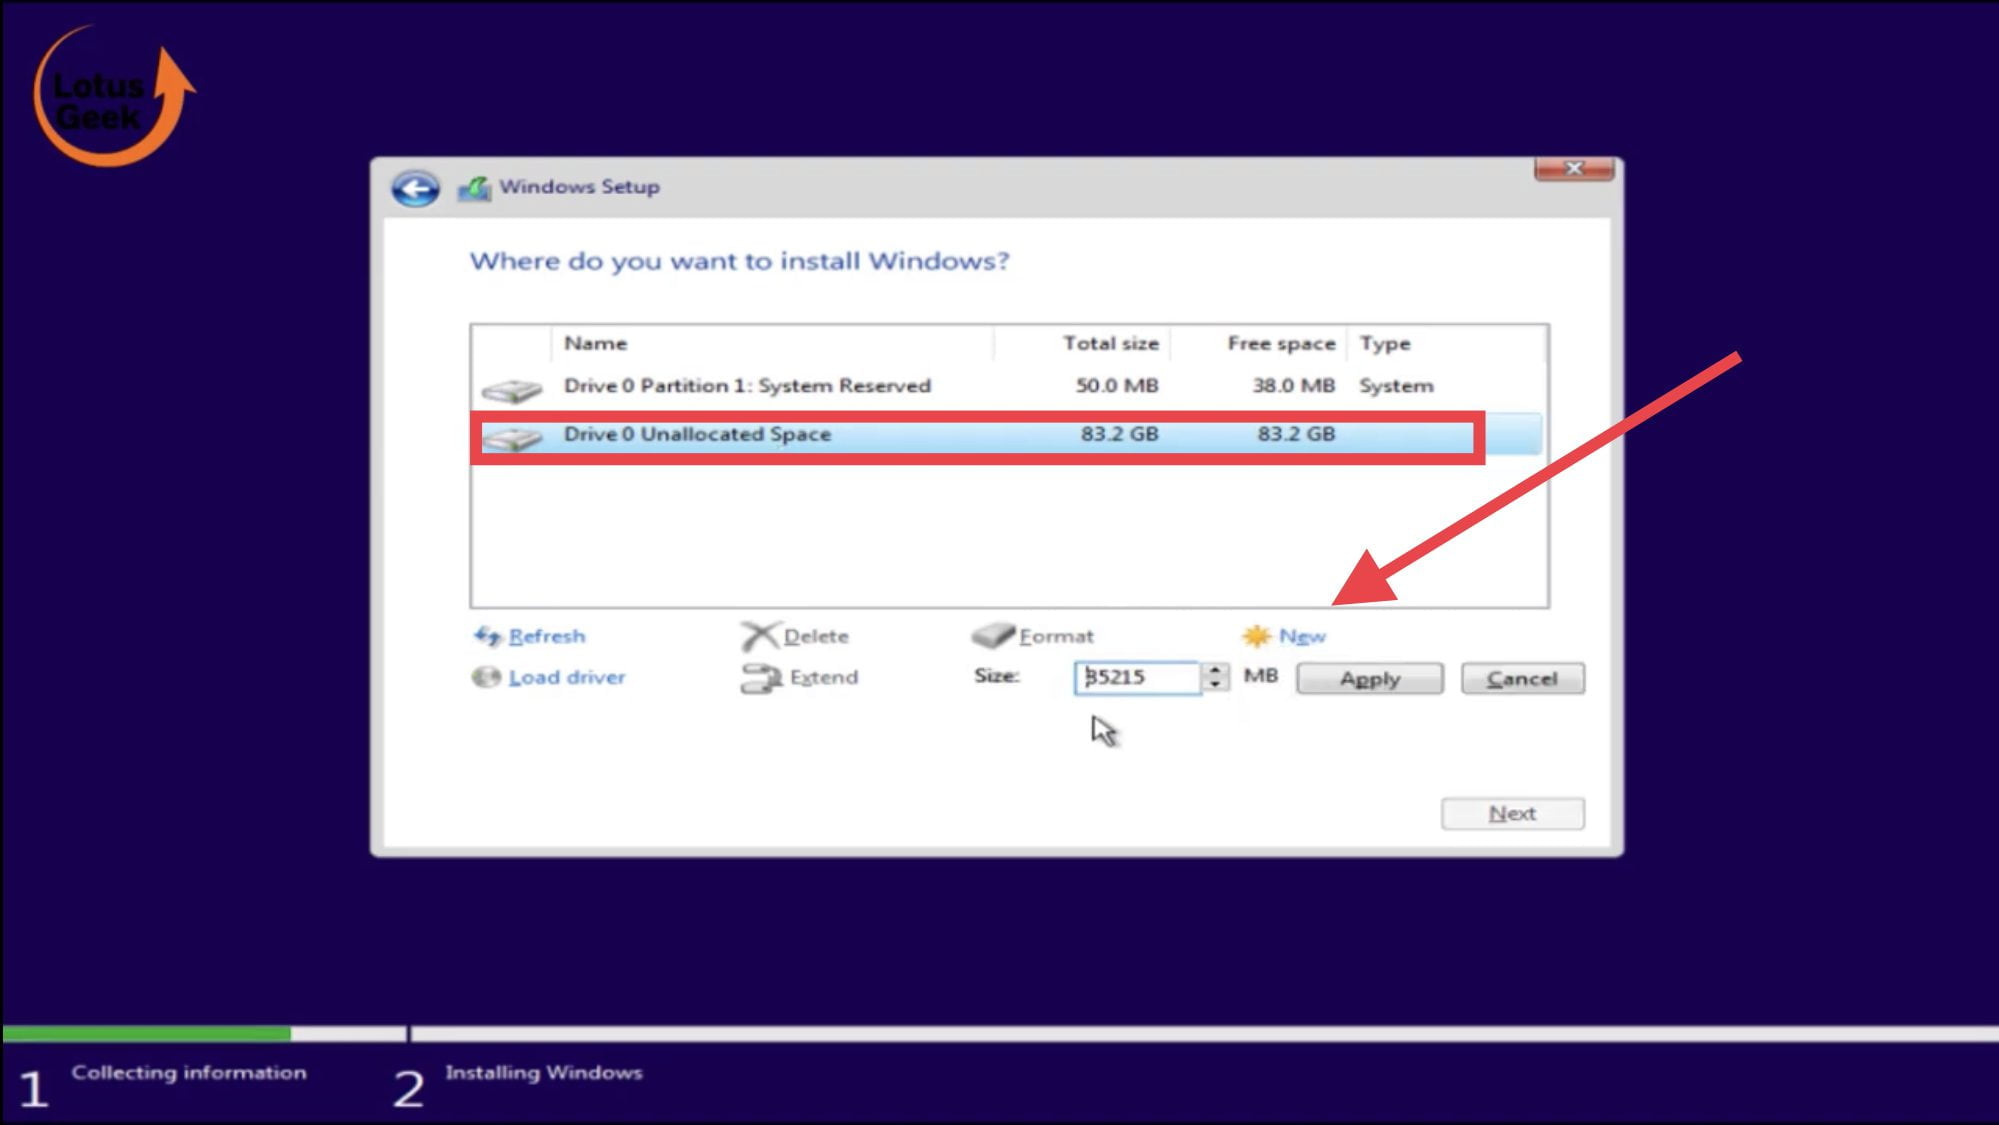This screenshot has height=1125, width=1999.
Task: Click the Load driver disc icon
Action: (x=486, y=677)
